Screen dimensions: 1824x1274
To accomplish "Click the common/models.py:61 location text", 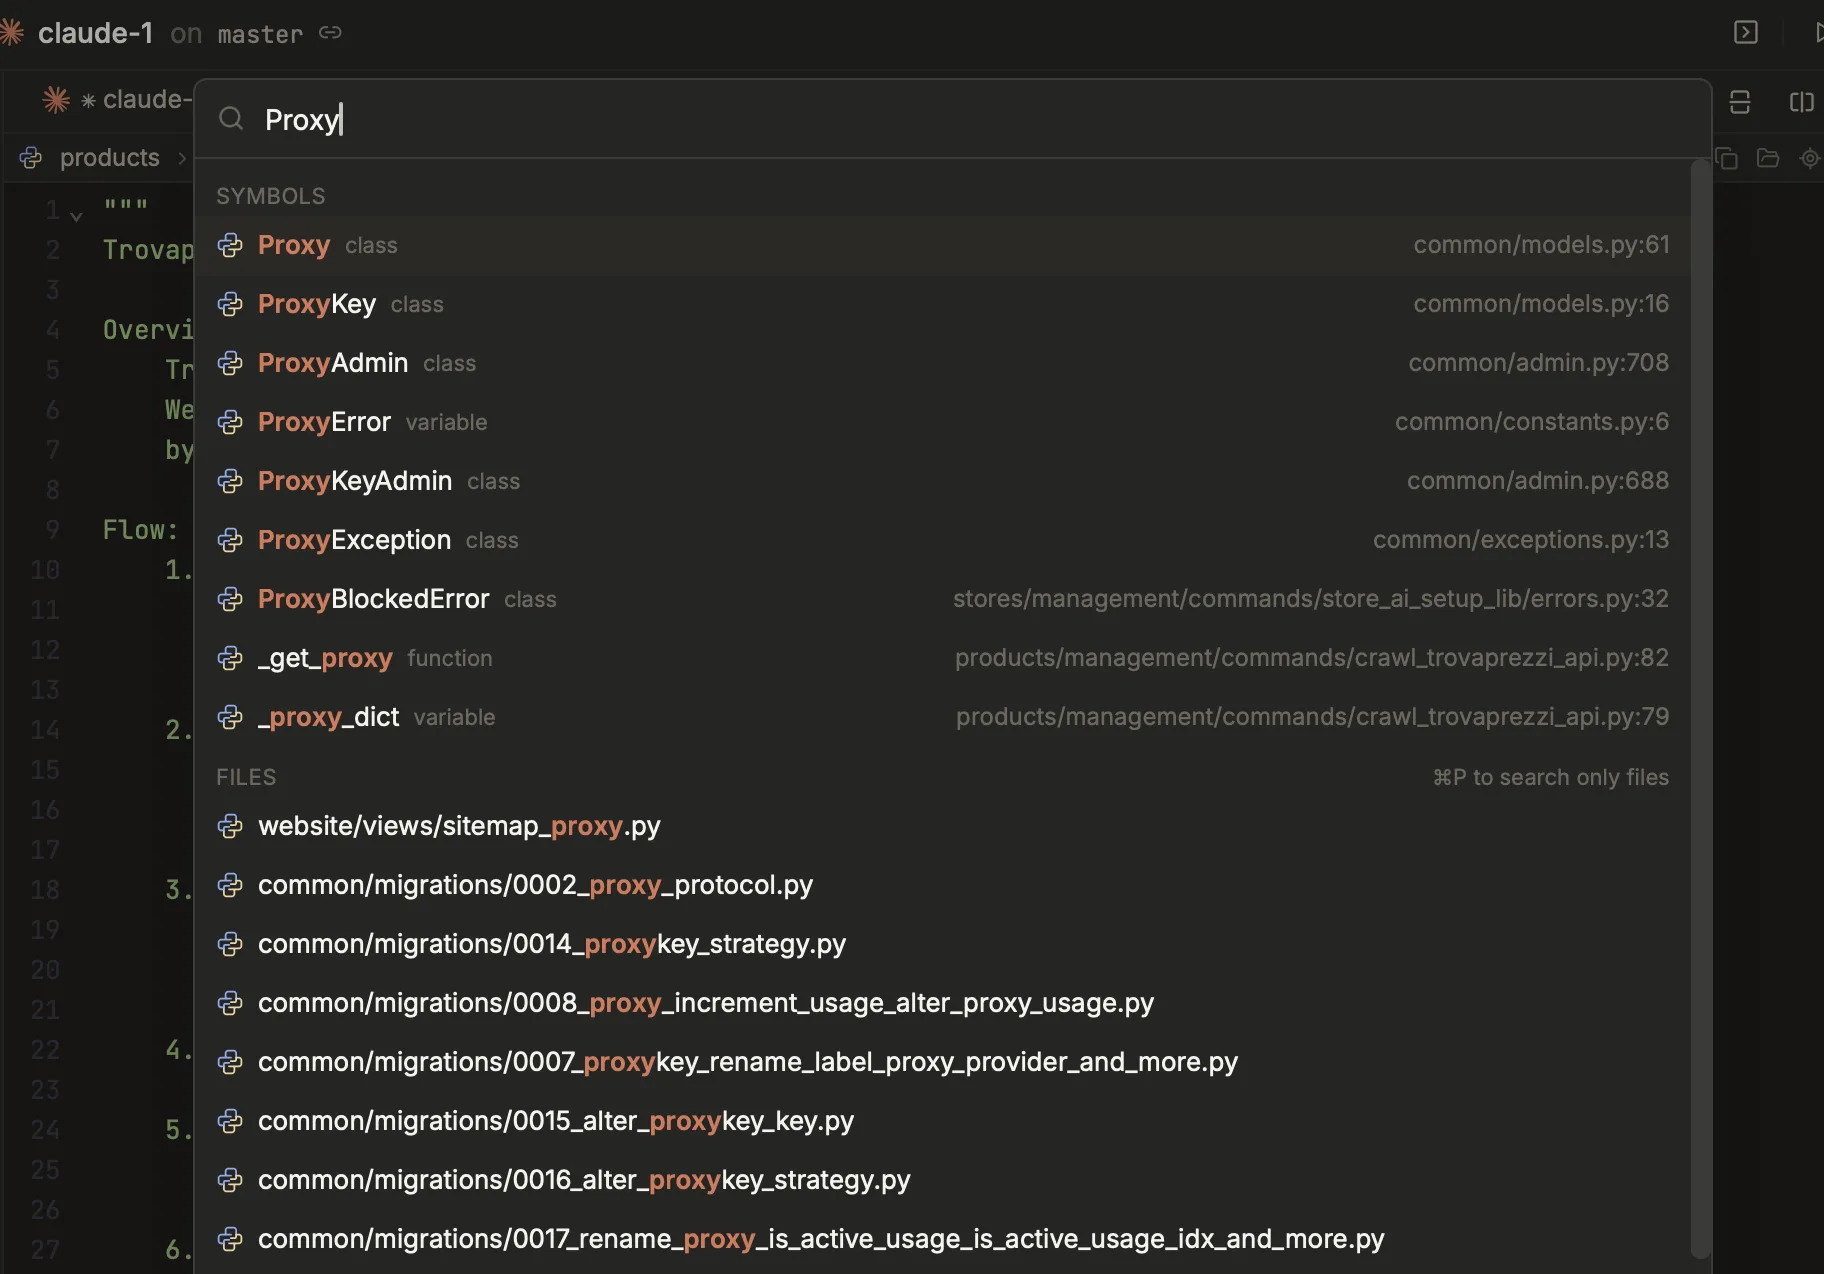I will (1541, 245).
